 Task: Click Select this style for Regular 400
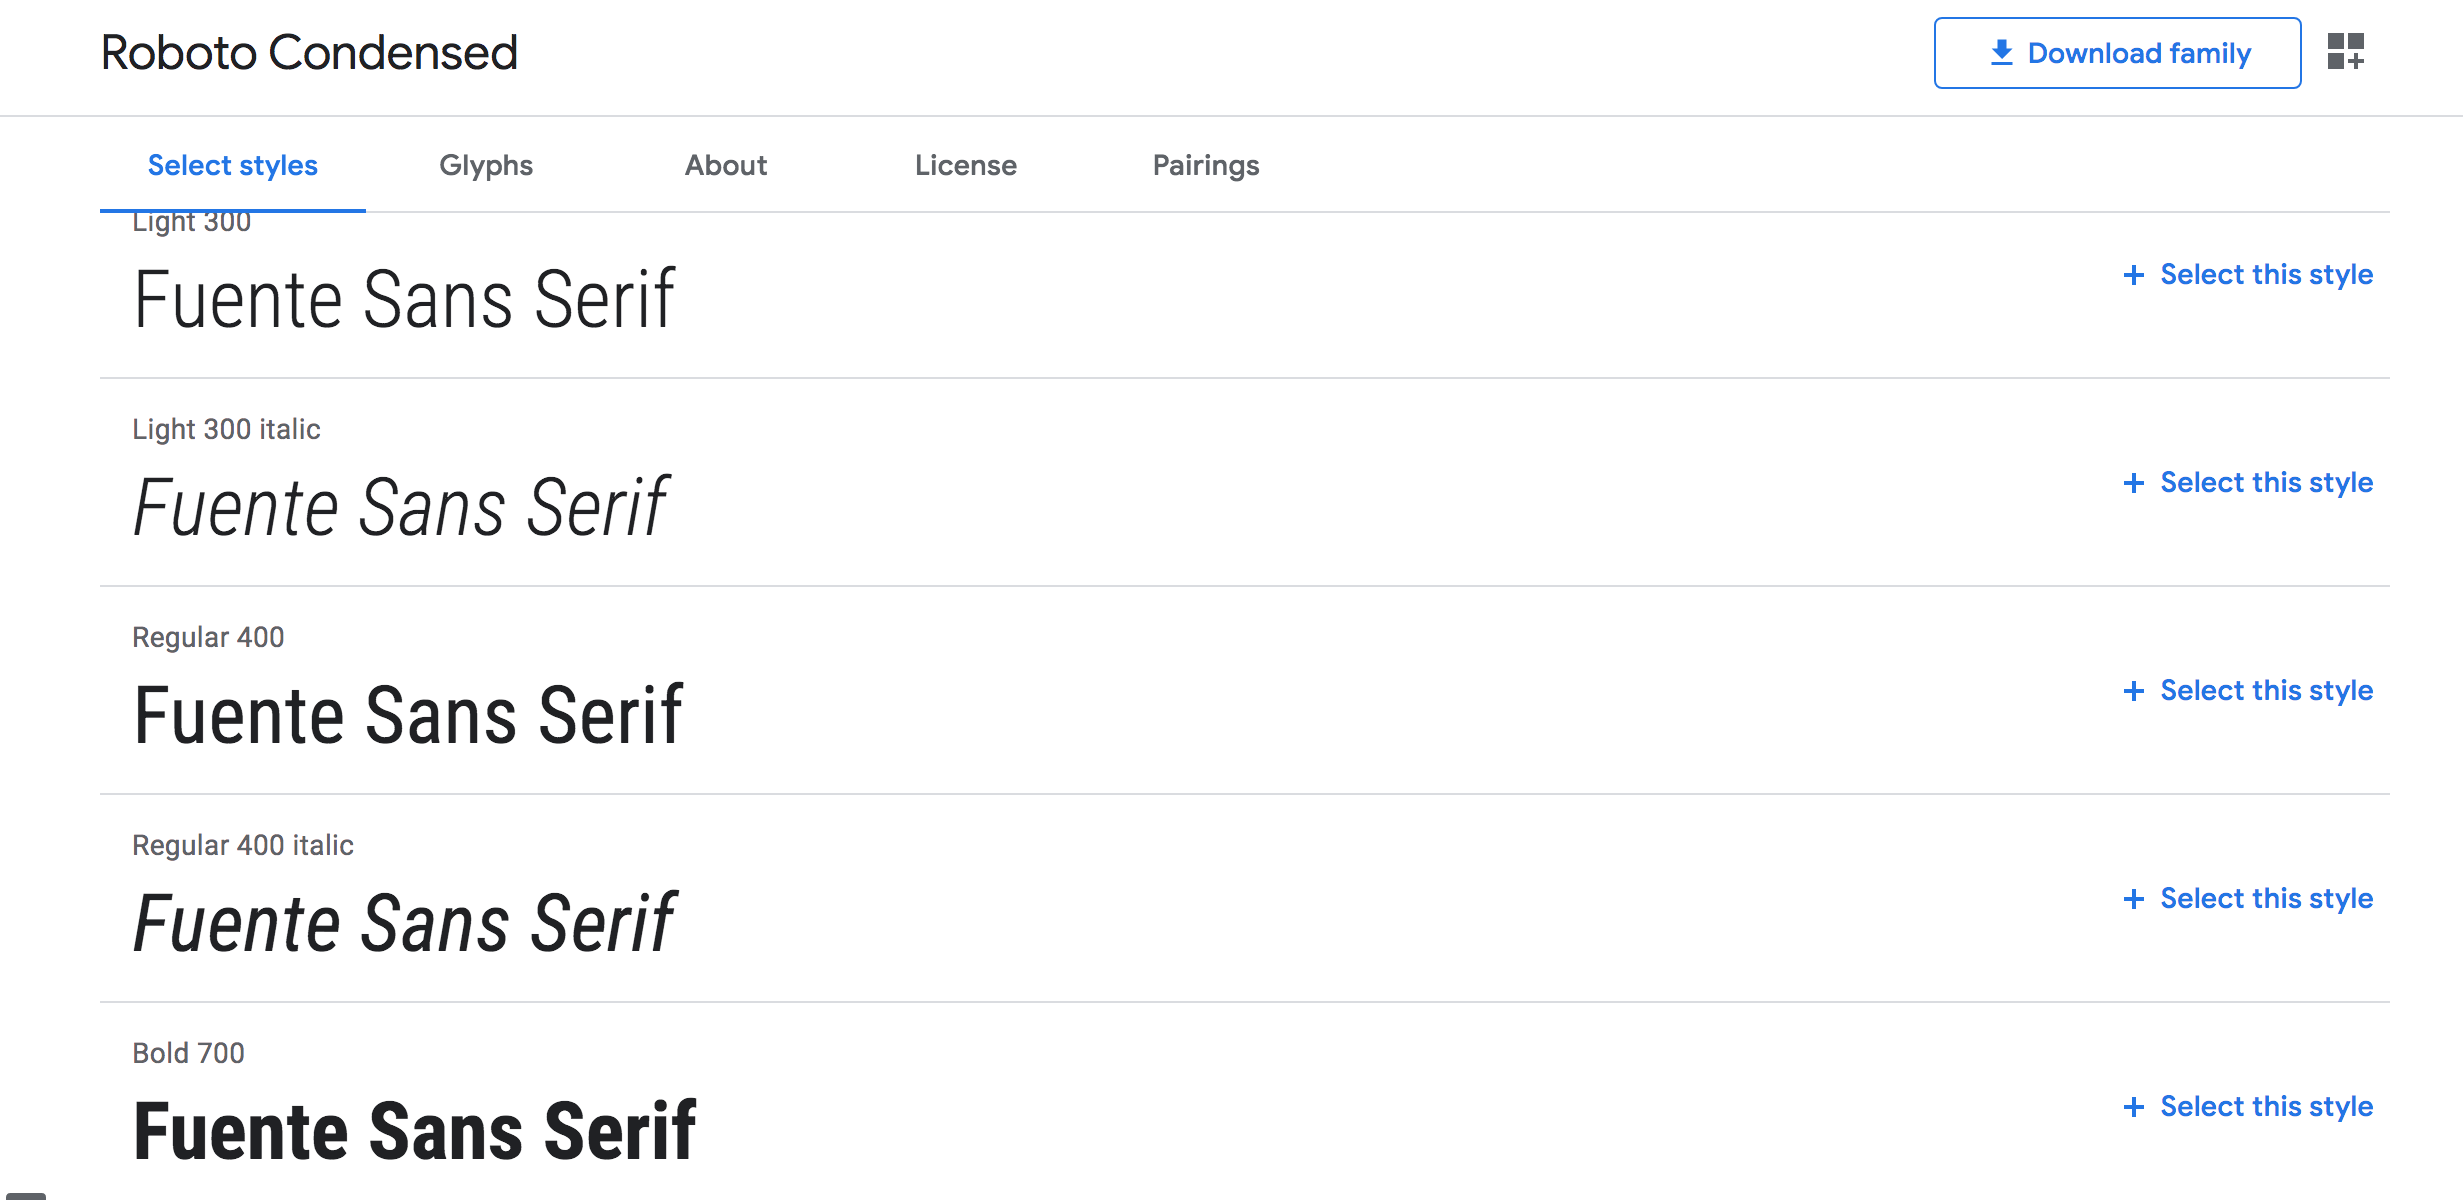pos(2267,690)
